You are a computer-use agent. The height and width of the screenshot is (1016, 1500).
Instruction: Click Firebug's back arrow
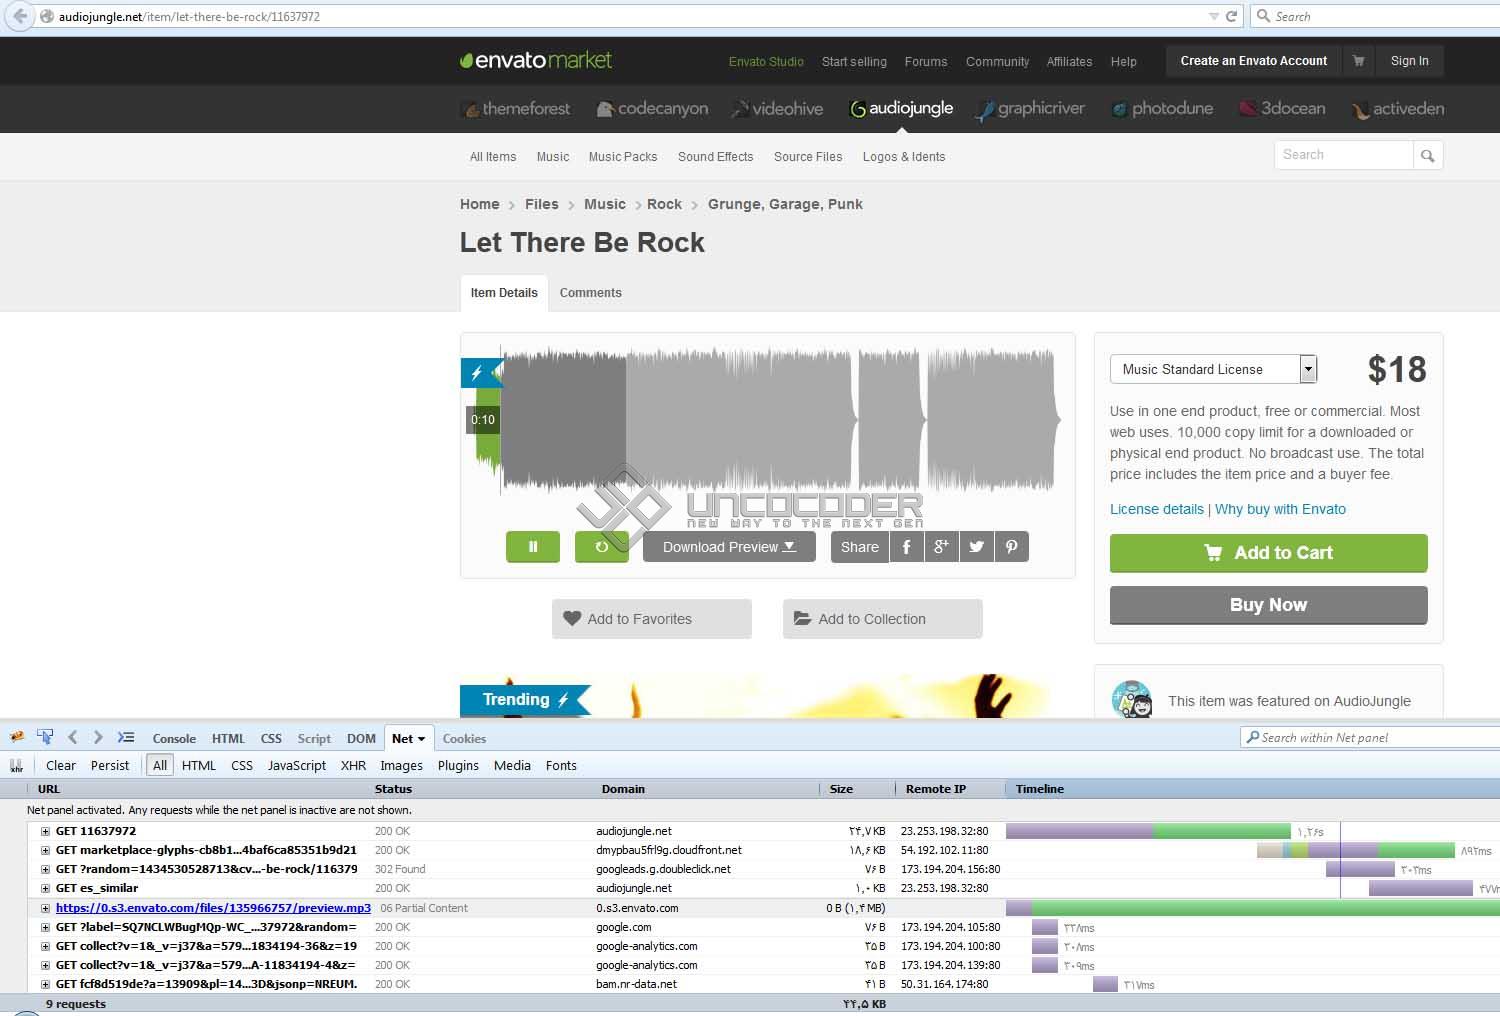point(72,738)
